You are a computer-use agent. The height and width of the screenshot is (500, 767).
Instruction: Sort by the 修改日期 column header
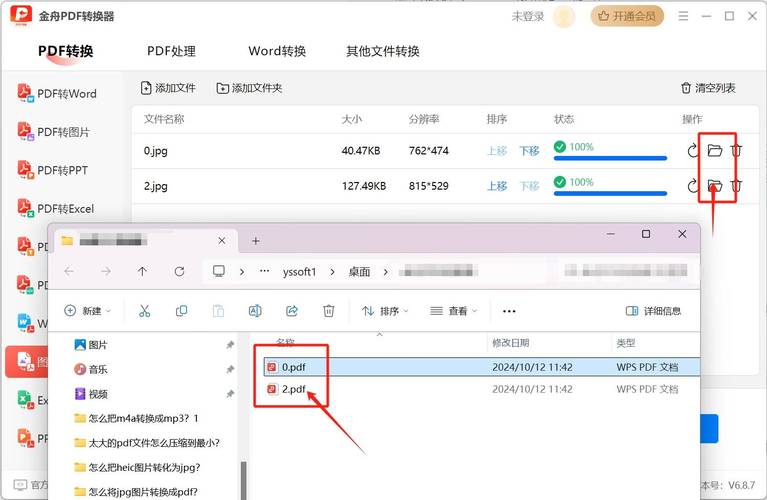[x=511, y=343]
